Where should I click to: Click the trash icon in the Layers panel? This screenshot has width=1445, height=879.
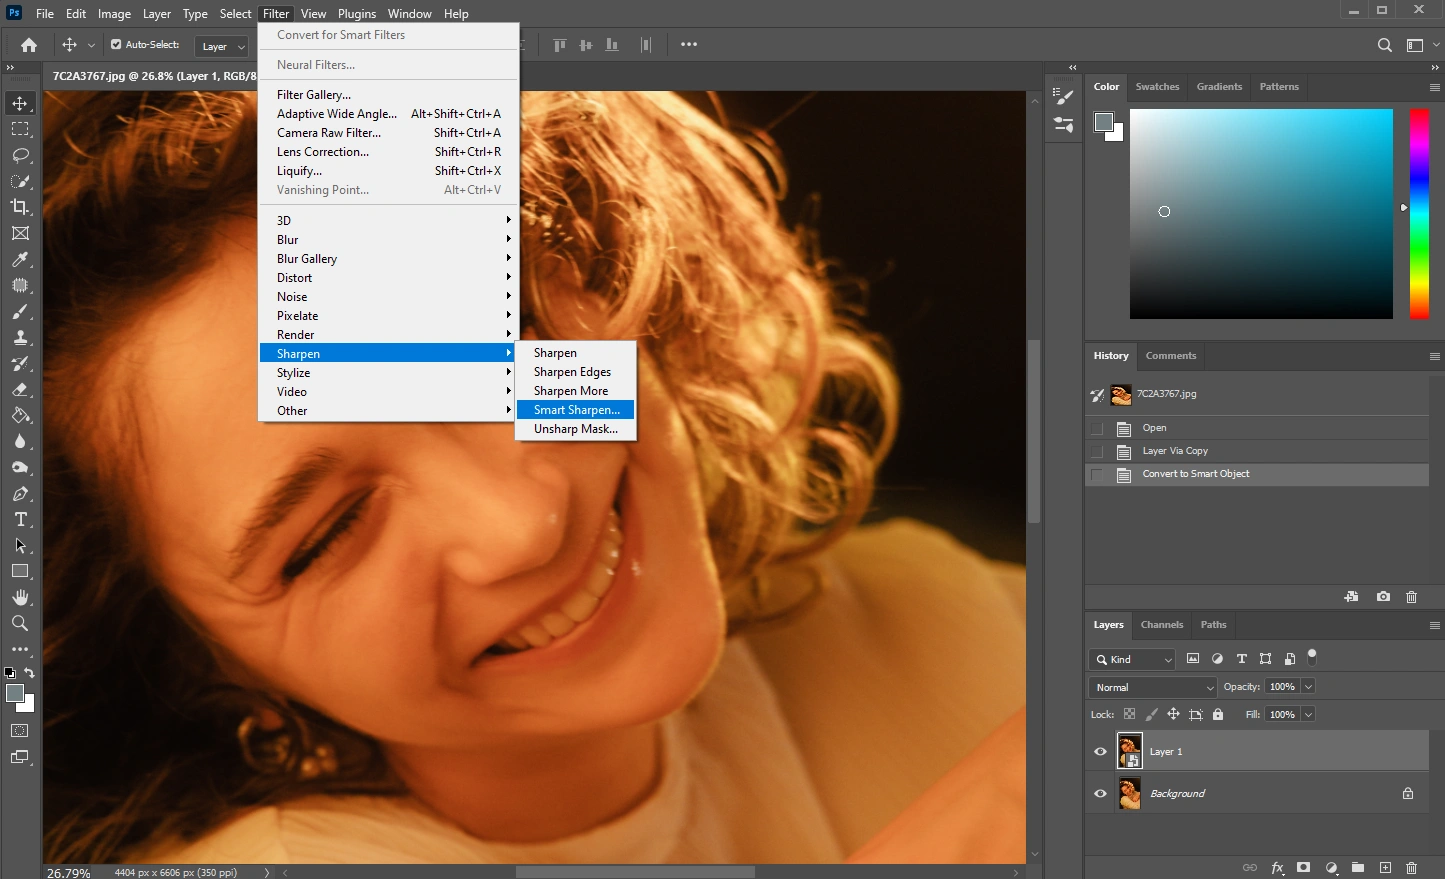pyautogui.click(x=1412, y=868)
